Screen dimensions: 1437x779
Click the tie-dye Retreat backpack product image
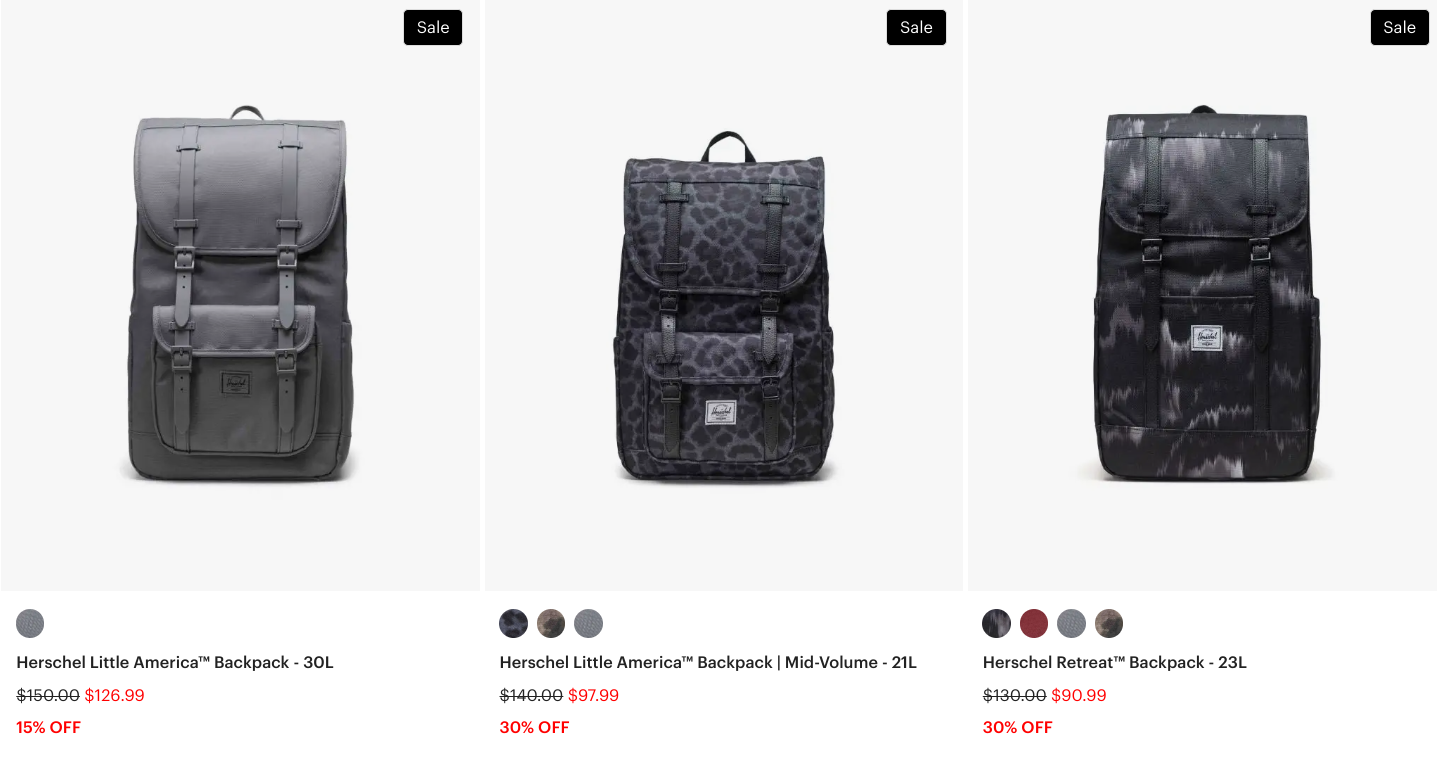1206,295
